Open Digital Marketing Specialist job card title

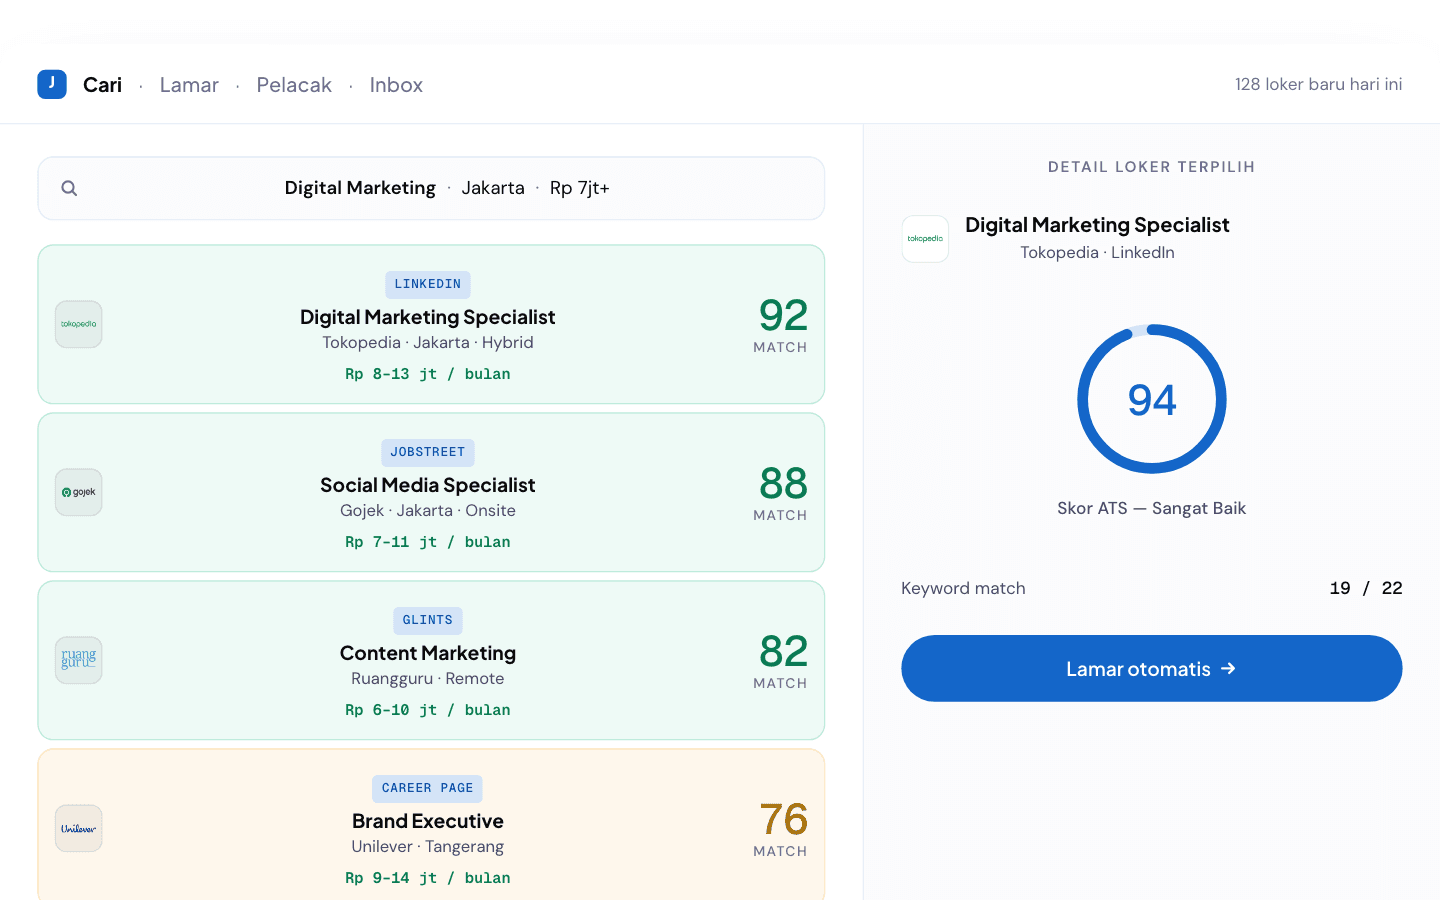pyautogui.click(x=428, y=317)
